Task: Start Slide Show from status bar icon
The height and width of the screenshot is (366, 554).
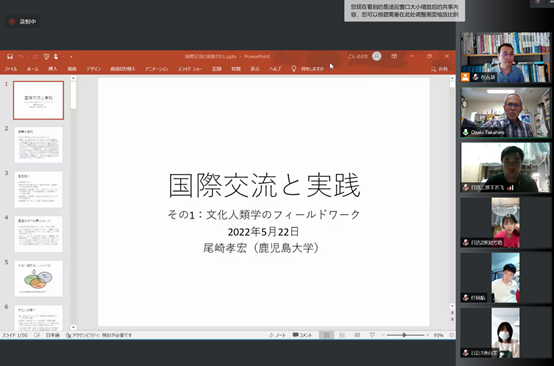Action: [372, 335]
